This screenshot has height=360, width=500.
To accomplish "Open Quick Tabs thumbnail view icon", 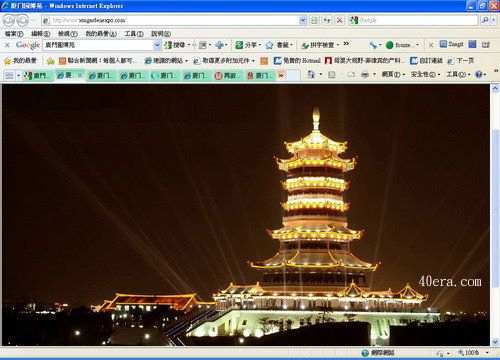I will point(9,75).
